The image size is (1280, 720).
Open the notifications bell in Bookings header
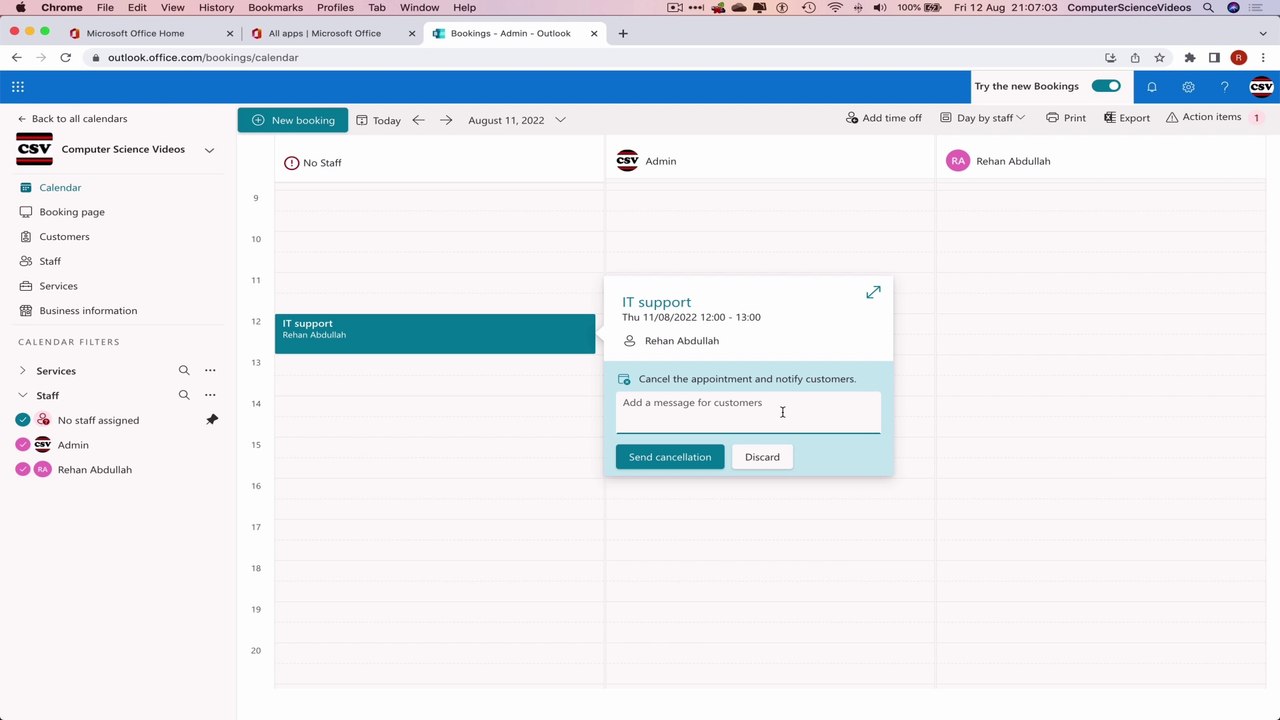(1152, 87)
